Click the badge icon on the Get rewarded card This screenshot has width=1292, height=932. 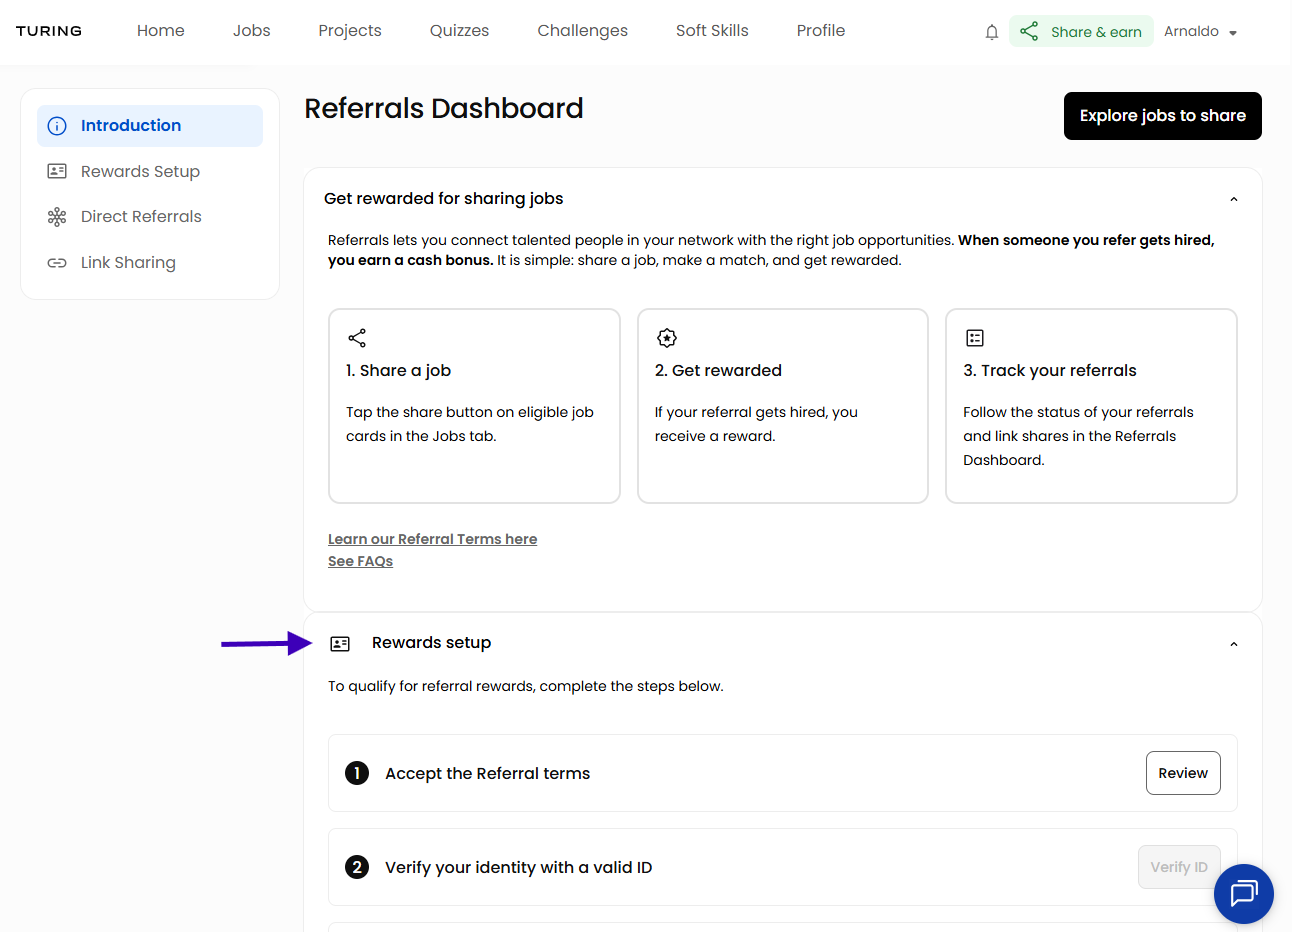(x=666, y=338)
